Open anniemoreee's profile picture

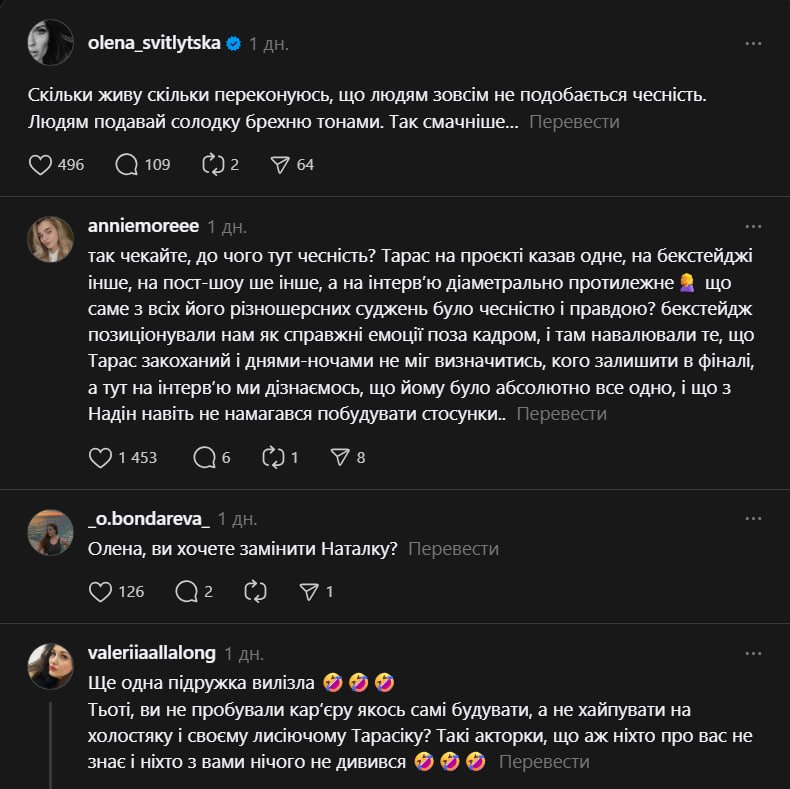tap(51, 239)
